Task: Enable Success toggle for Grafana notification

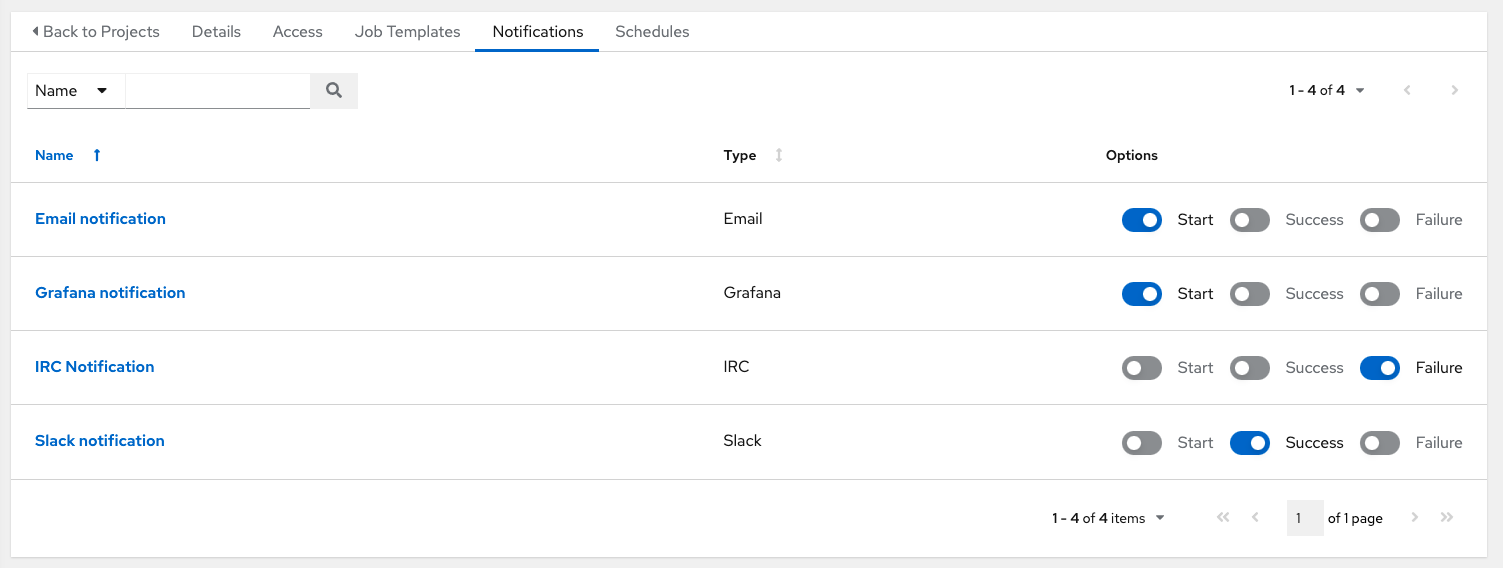Action: [x=1249, y=294]
